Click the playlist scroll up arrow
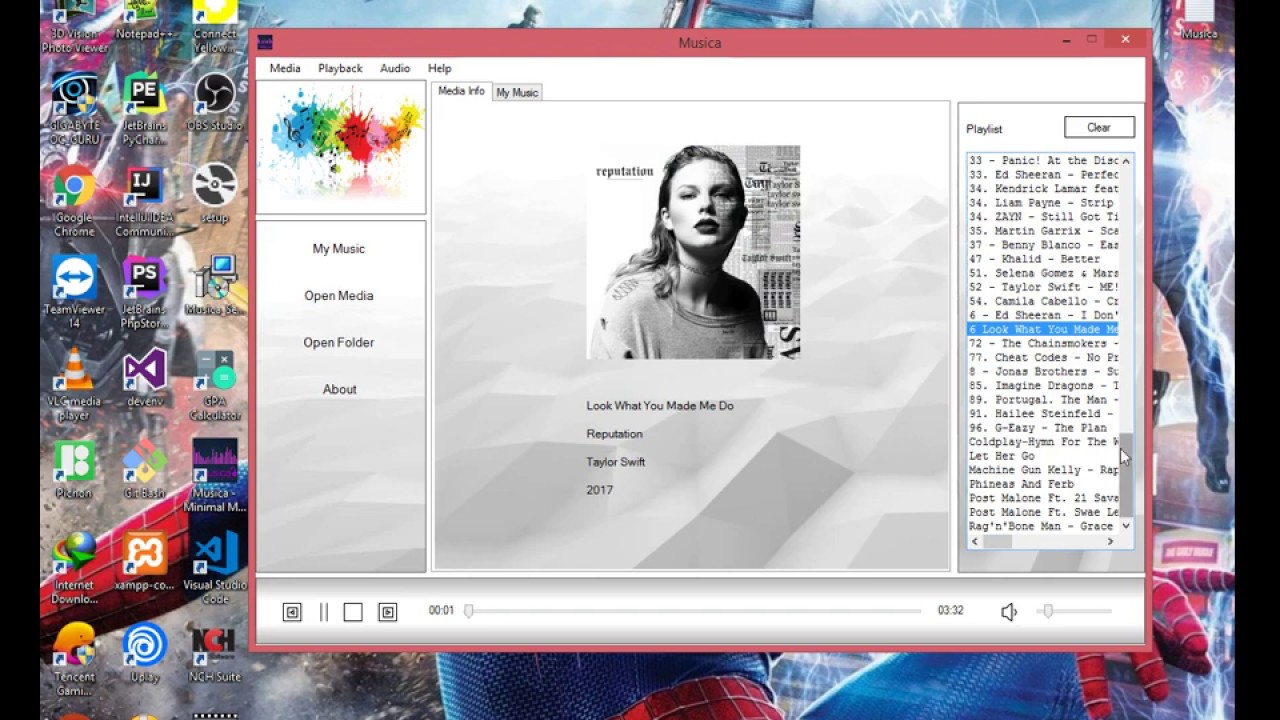The image size is (1280, 720). pyautogui.click(x=1126, y=161)
